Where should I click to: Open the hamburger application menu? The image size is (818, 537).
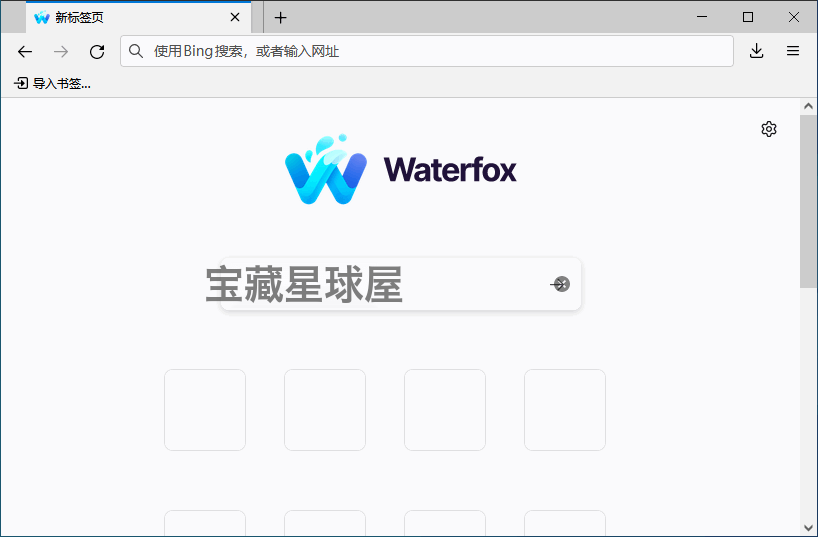coord(793,51)
